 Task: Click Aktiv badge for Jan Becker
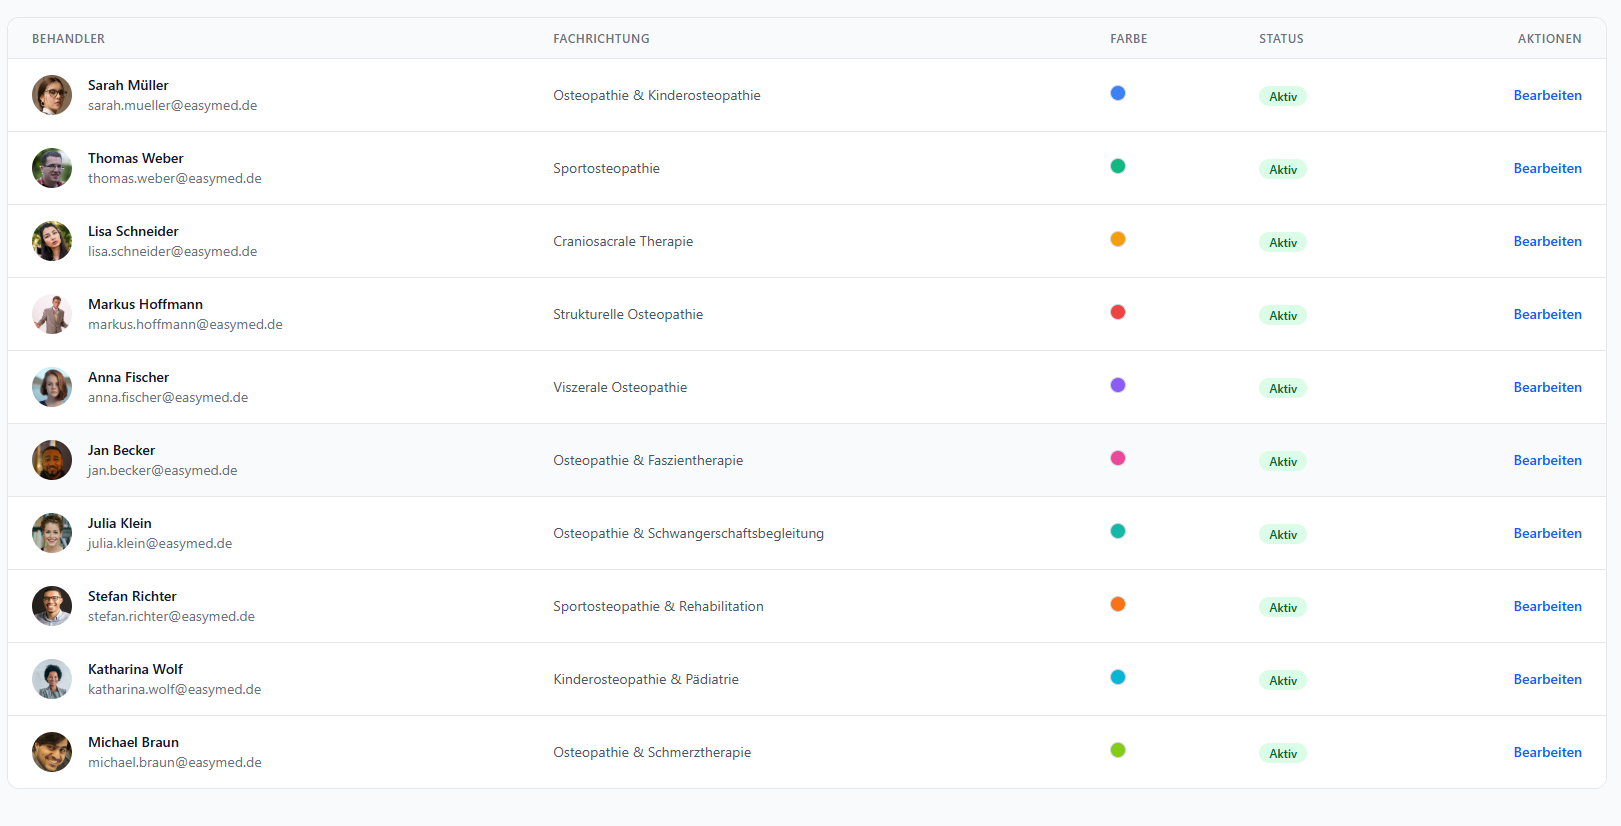tap(1283, 461)
